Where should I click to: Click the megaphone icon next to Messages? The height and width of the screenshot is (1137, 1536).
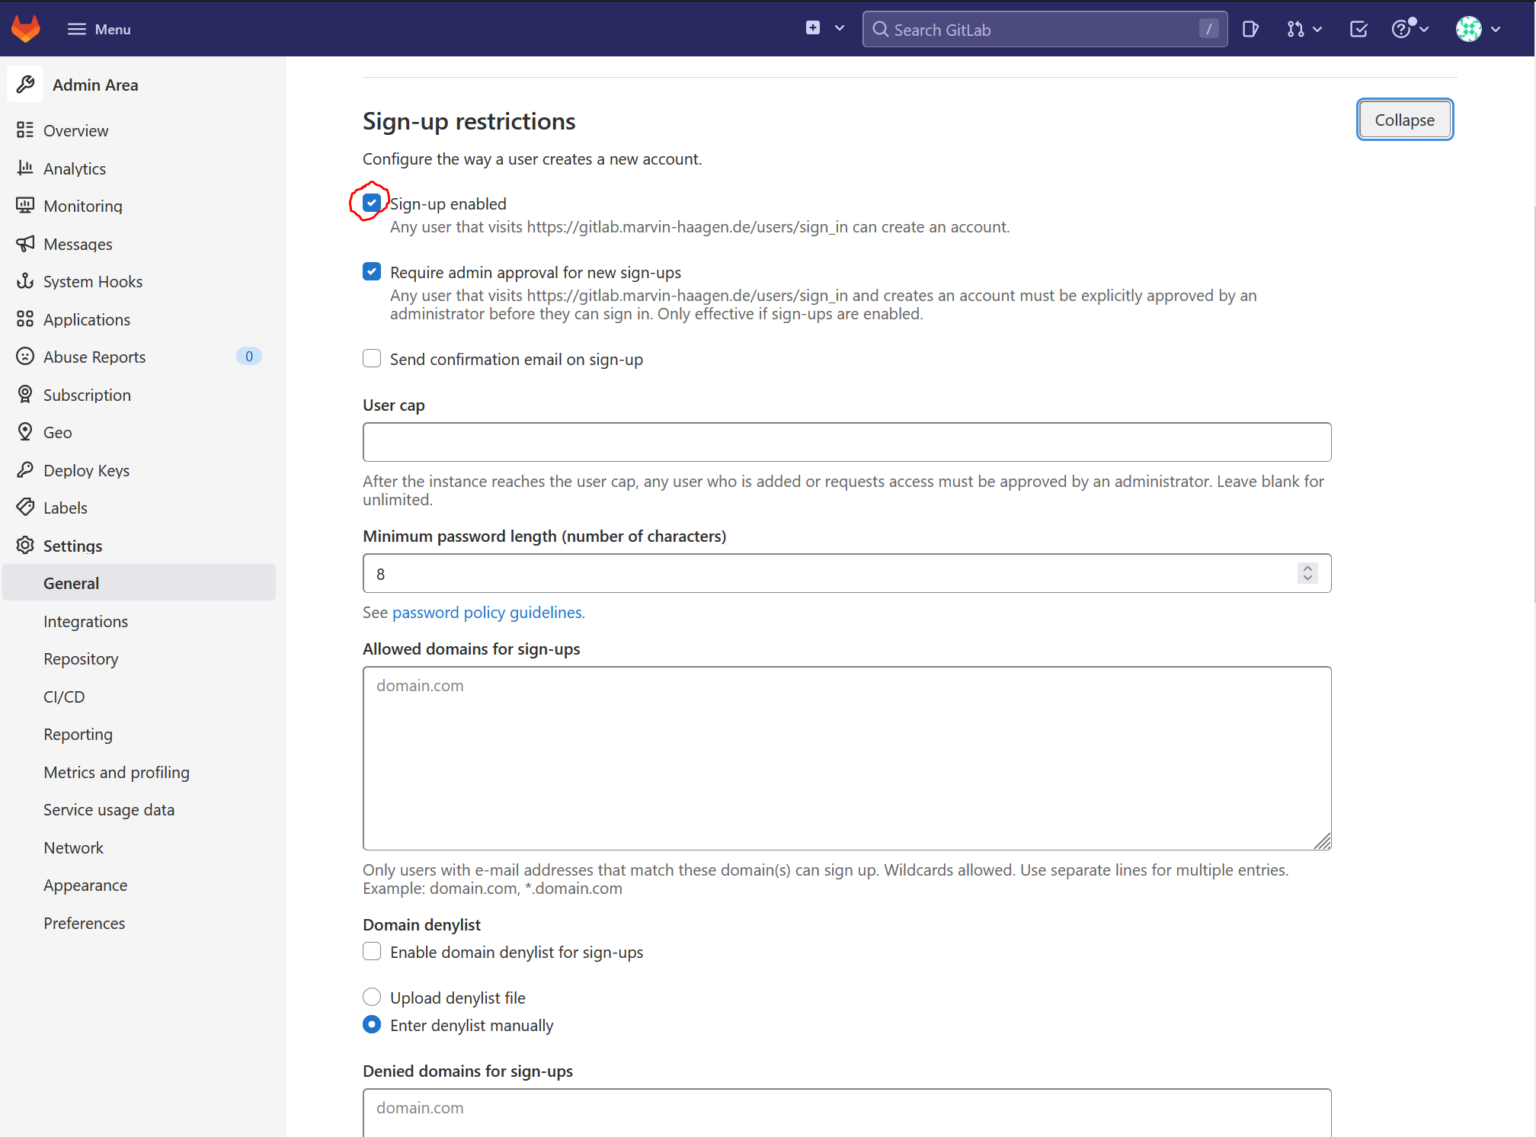25,244
